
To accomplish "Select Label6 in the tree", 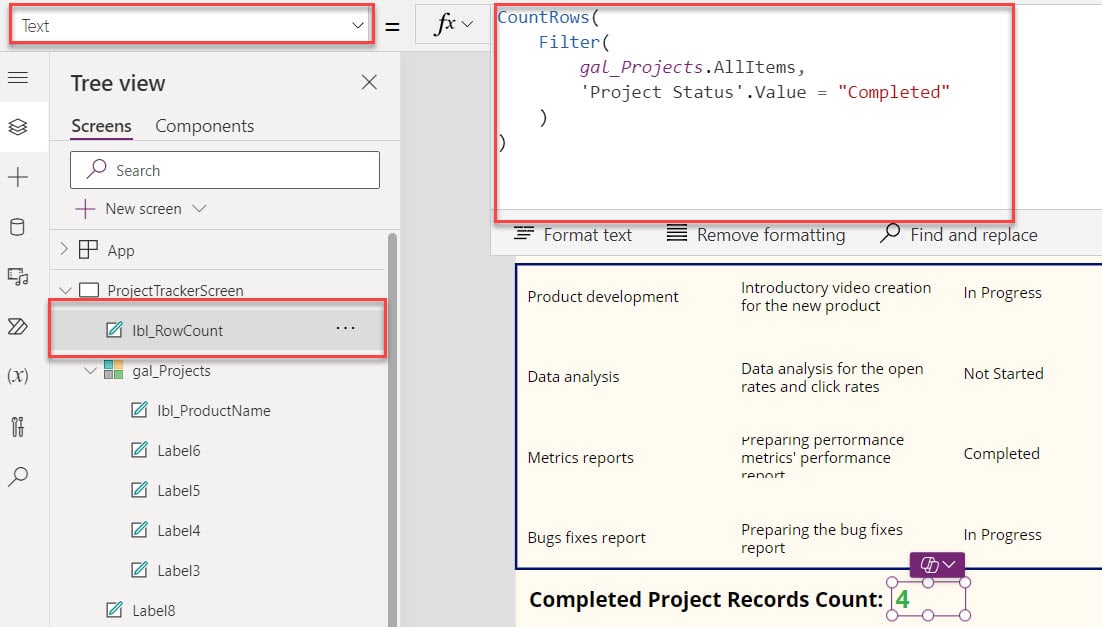I will click(179, 451).
